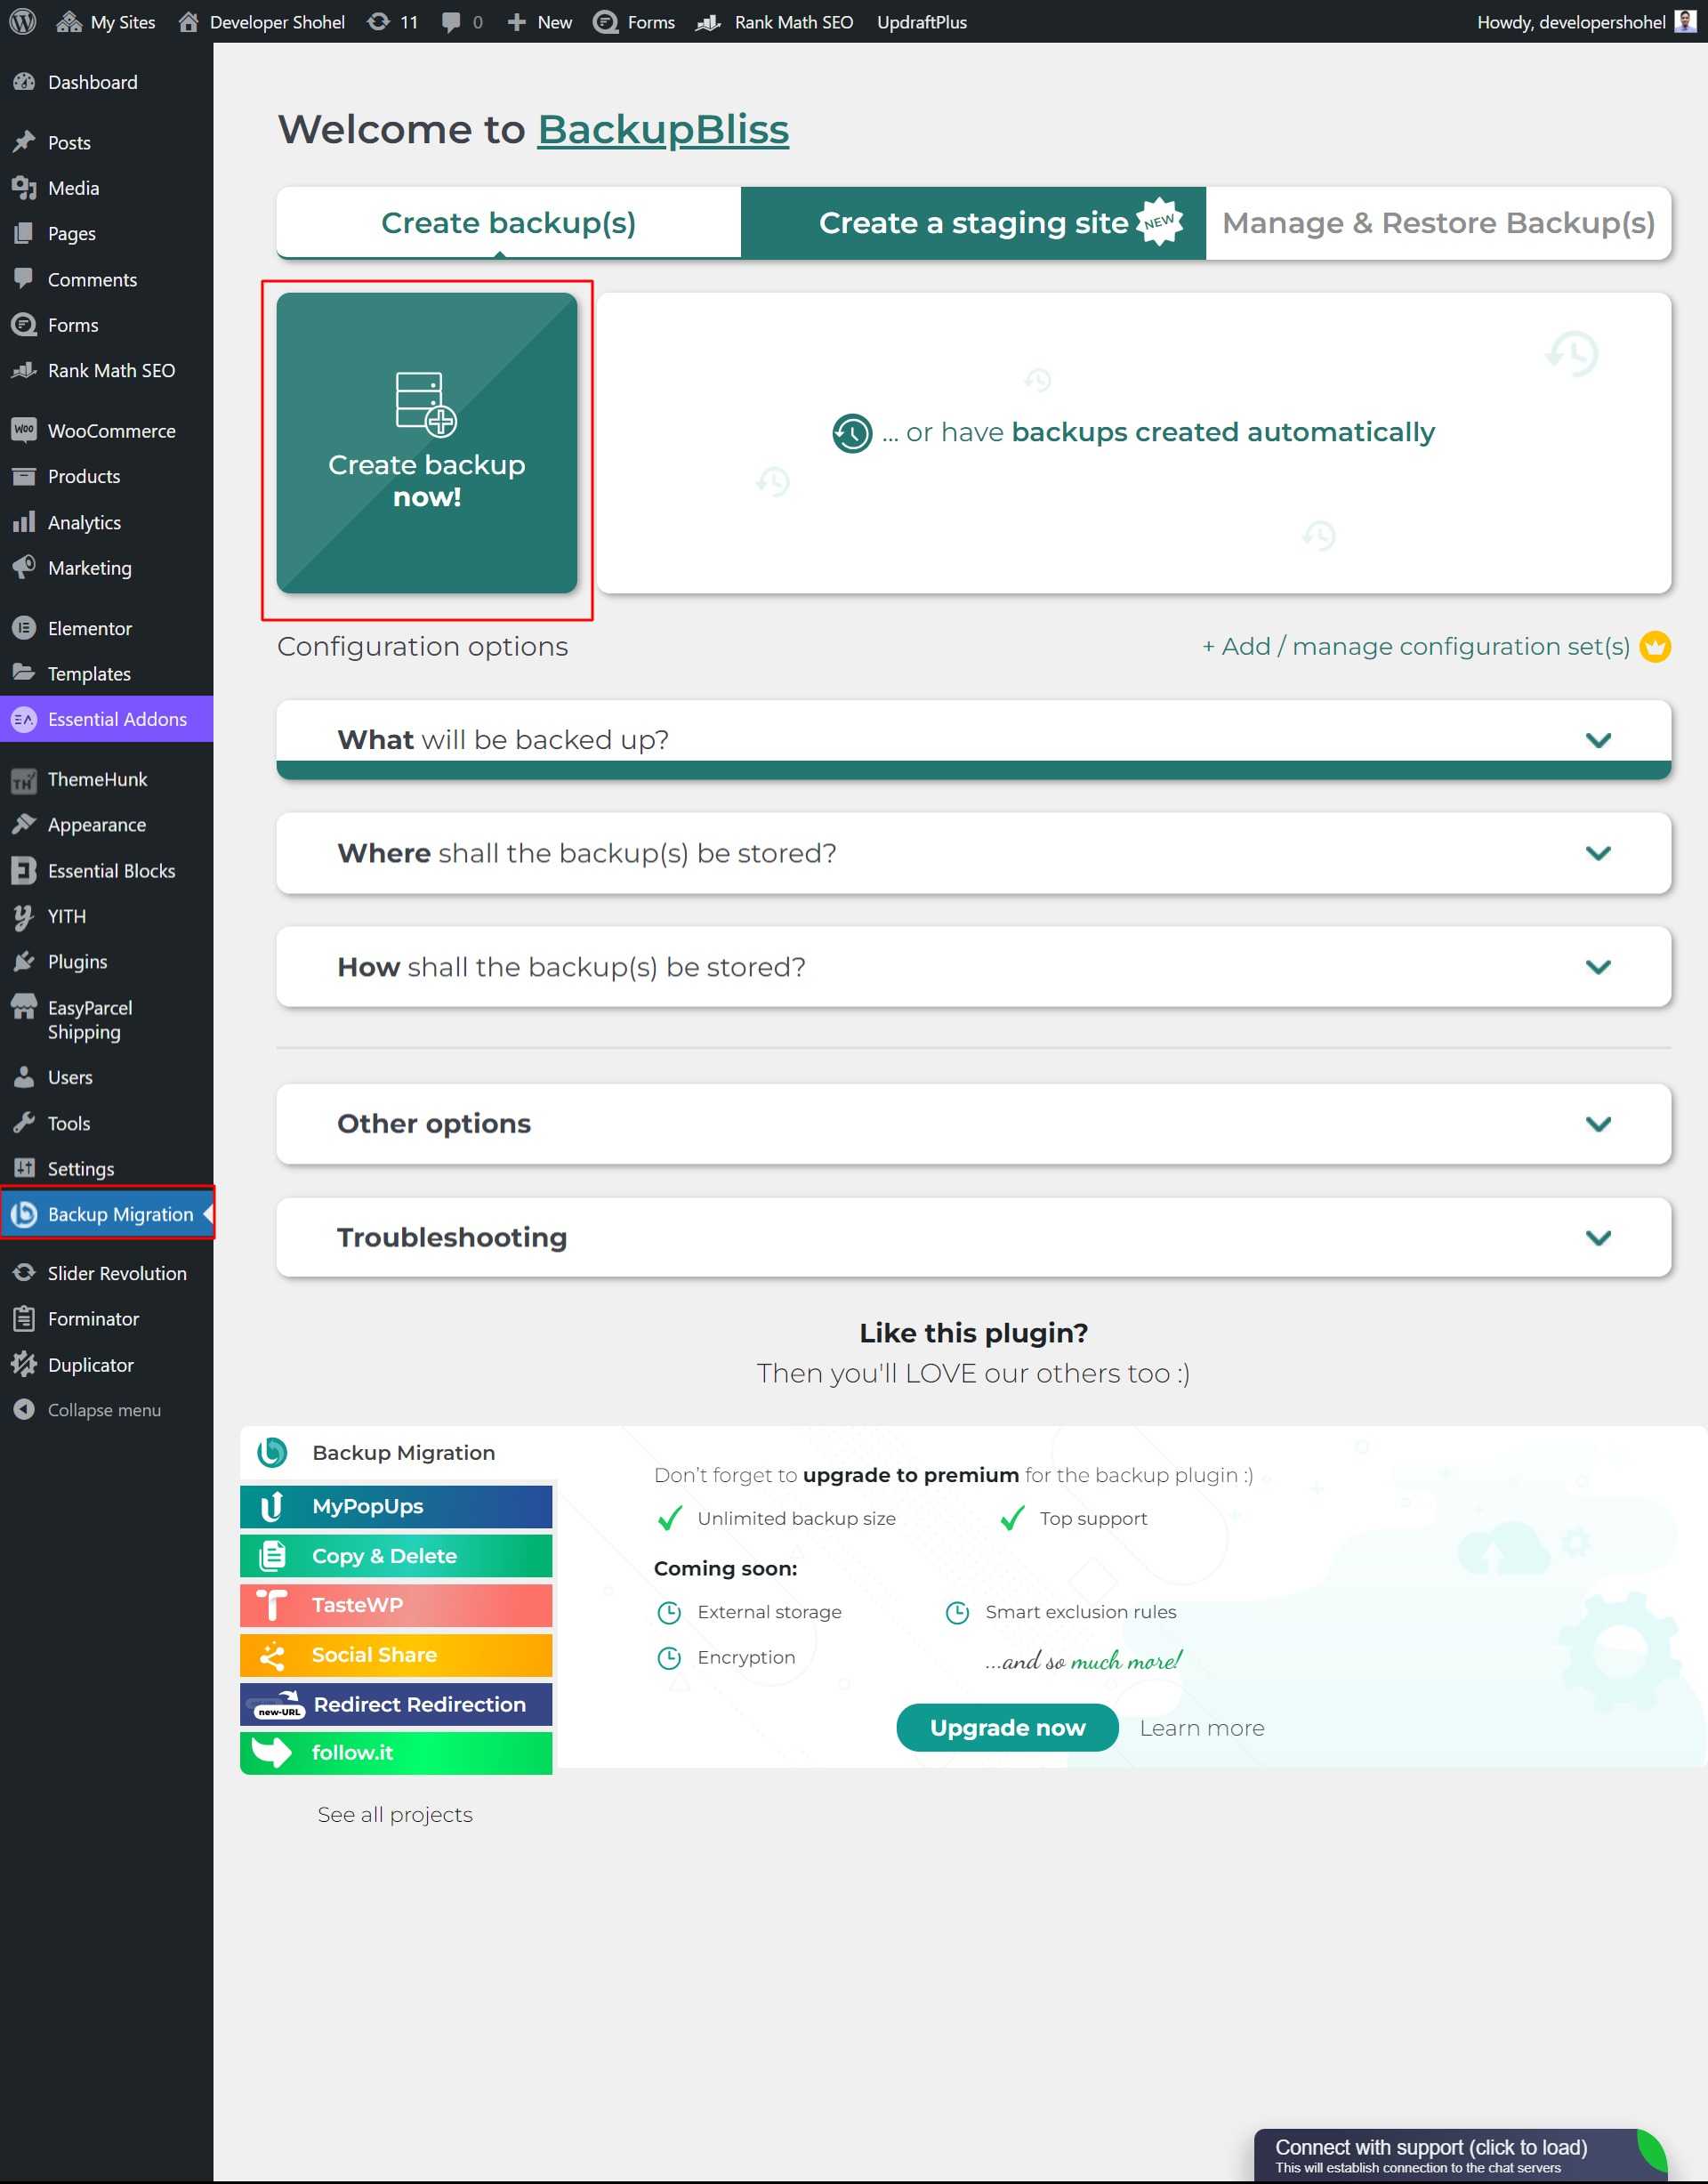1708x2184 pixels.
Task: Click the Comments bubble icon in sidebar
Action: pyautogui.click(x=24, y=279)
